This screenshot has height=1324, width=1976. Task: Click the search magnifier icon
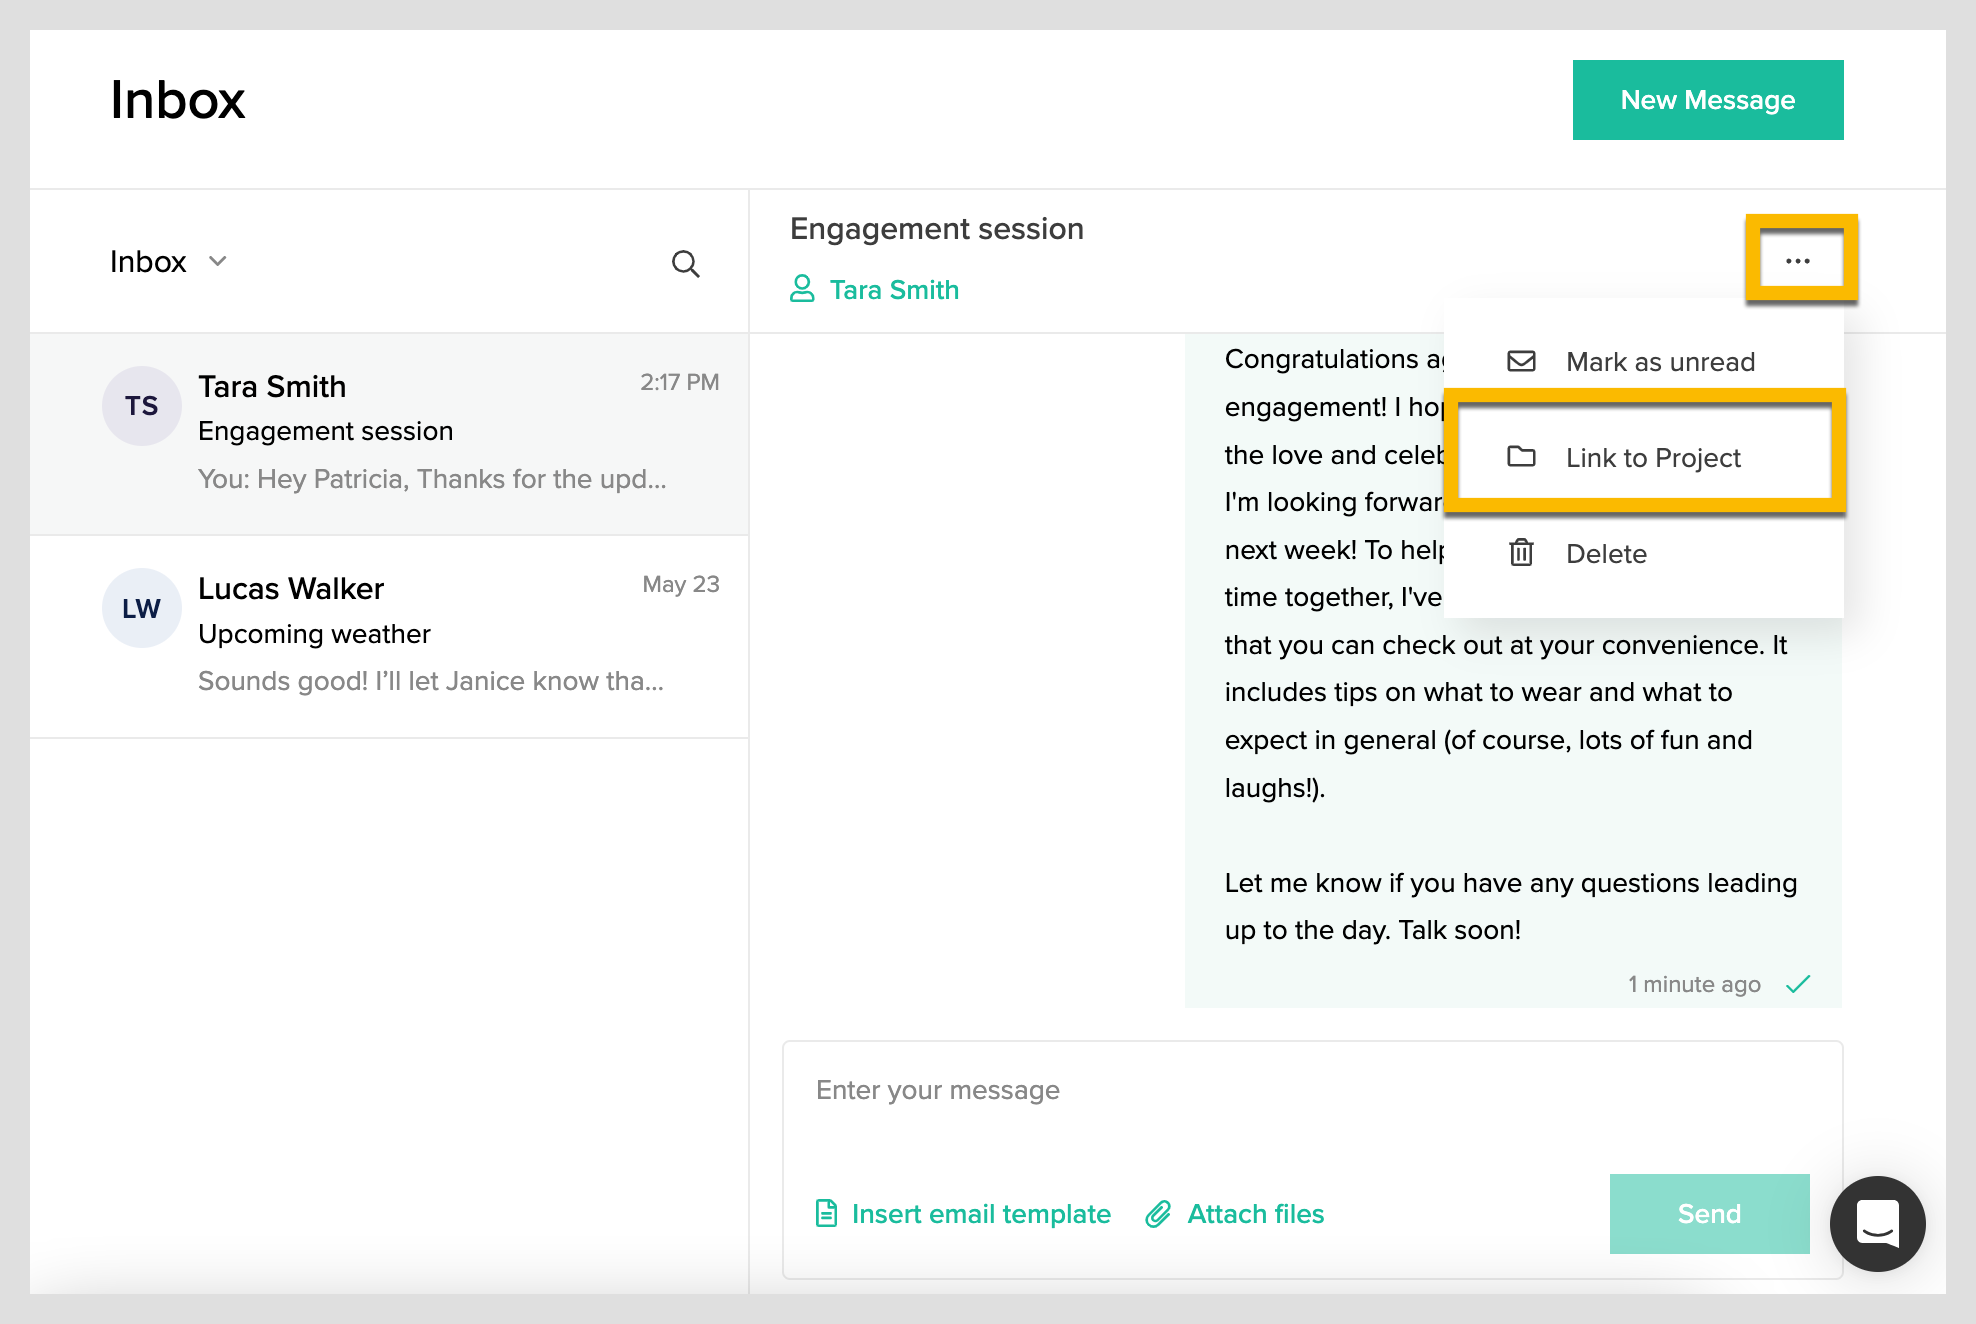[685, 264]
